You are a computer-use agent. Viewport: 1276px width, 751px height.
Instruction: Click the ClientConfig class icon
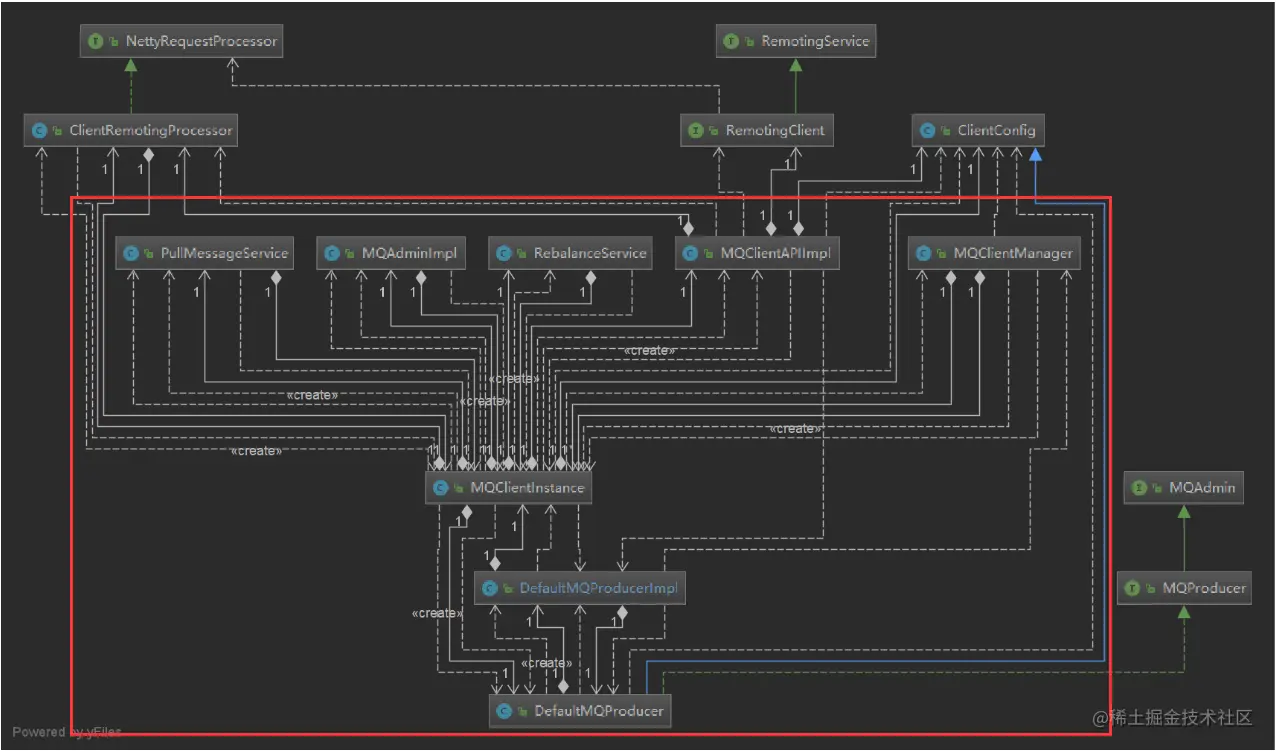(x=928, y=130)
